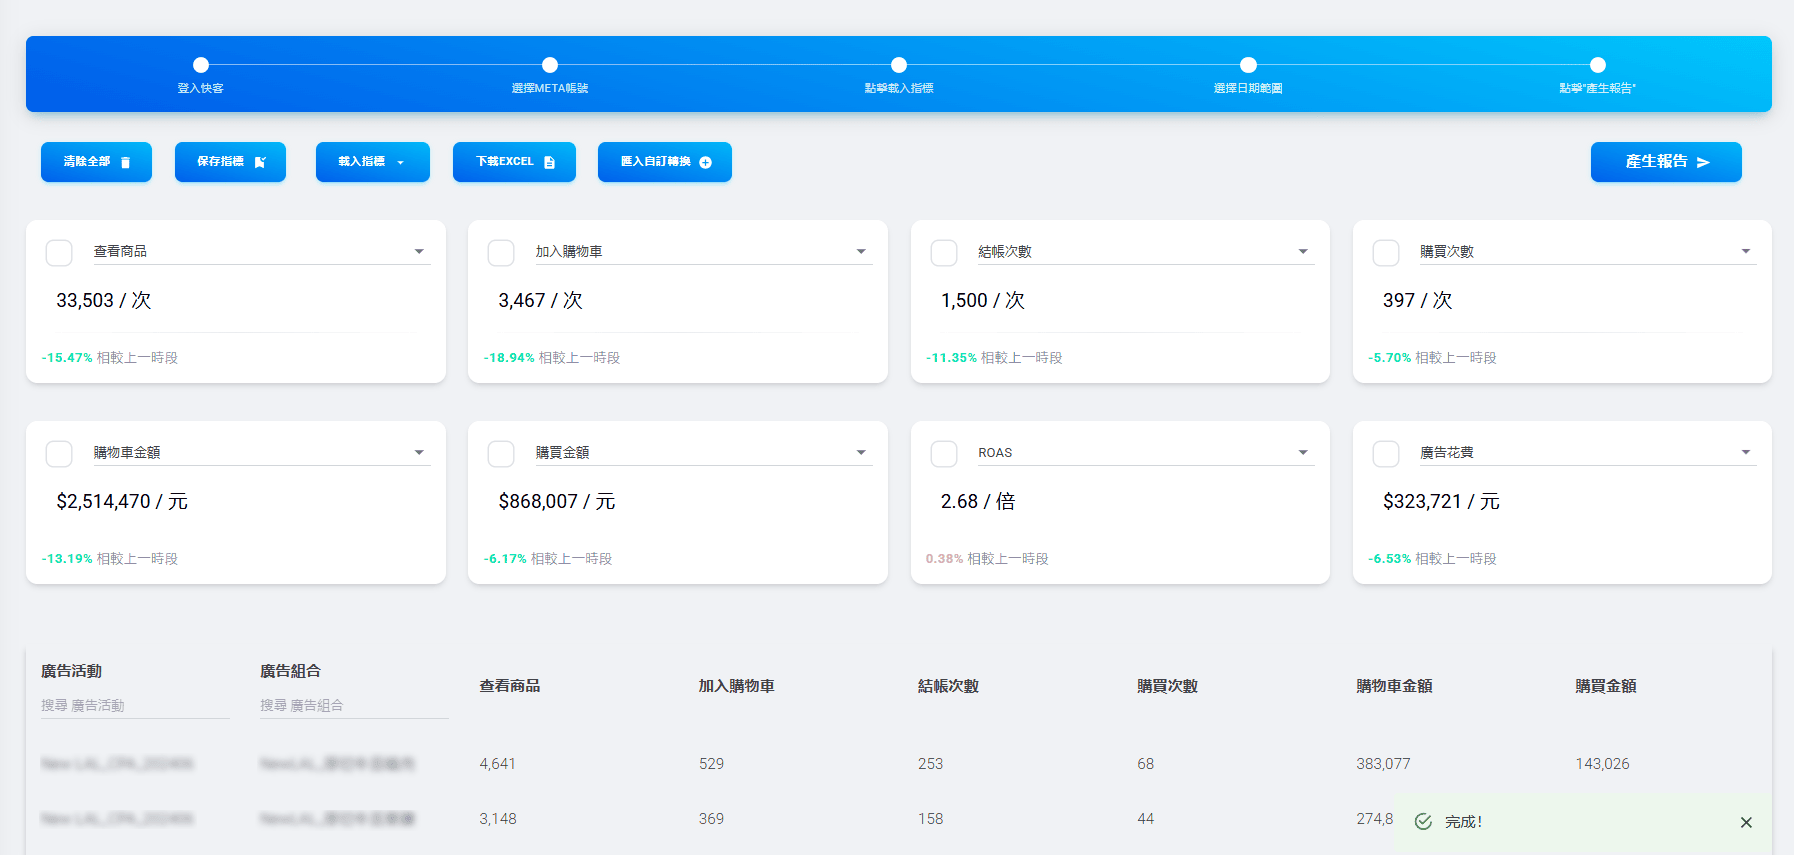Tick the checkbox on the 查看商品 card
The image size is (1794, 855).
[x=59, y=252]
